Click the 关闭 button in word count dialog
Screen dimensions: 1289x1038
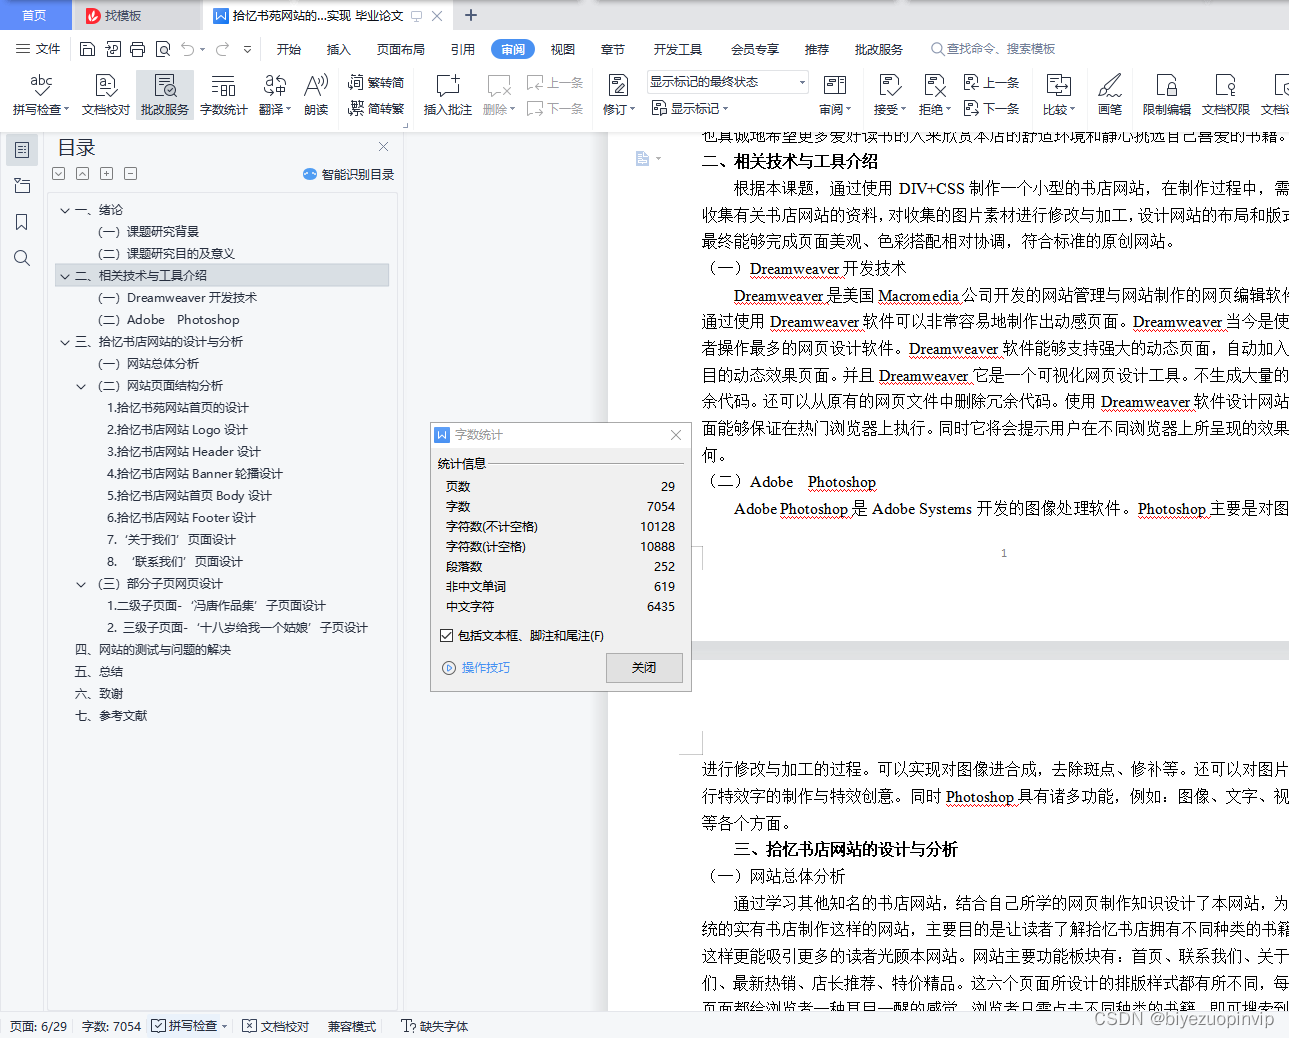pos(644,668)
